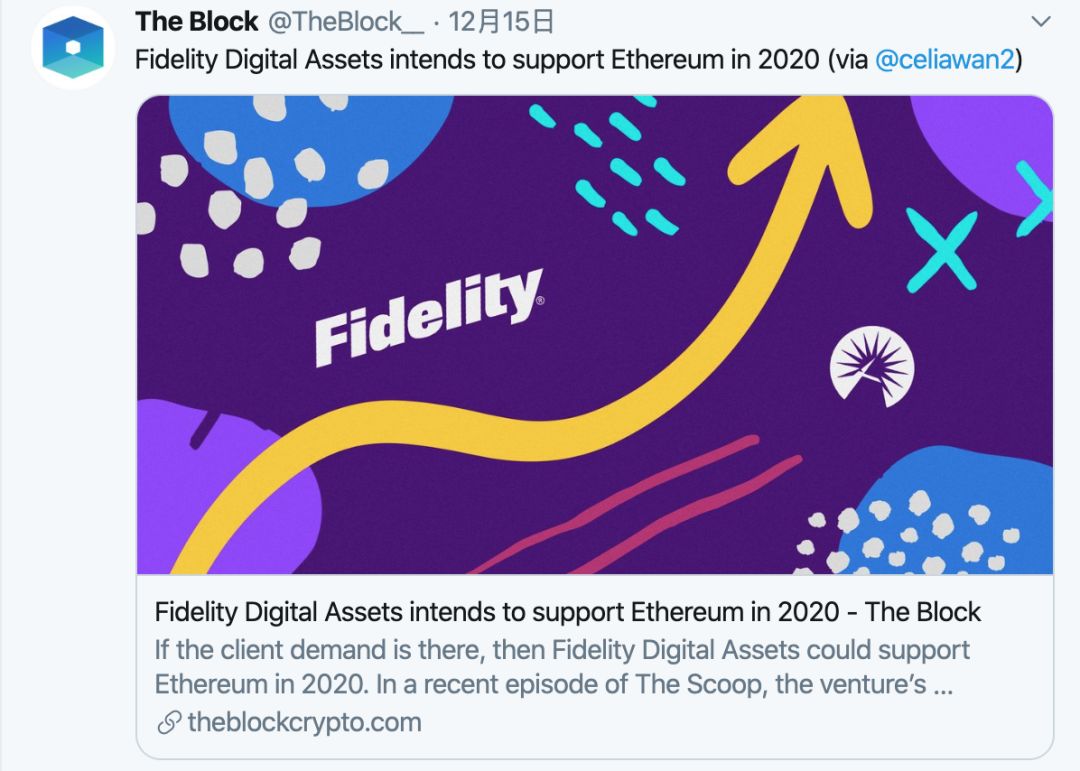Click the link chain icon
Screen dimensions: 1080x771
(169, 723)
